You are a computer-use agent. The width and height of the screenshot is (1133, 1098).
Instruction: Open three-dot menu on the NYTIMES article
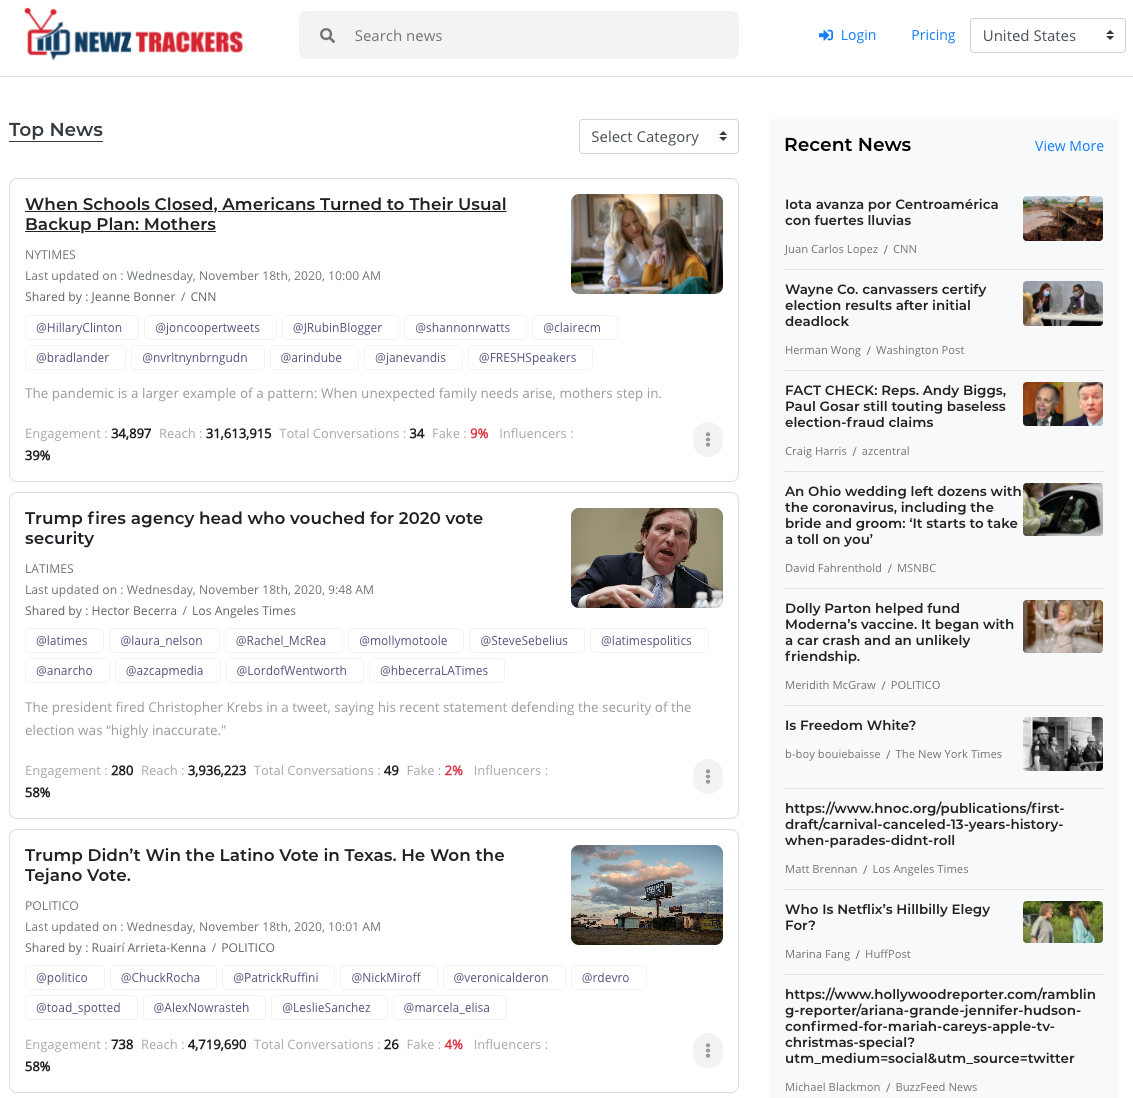(707, 439)
